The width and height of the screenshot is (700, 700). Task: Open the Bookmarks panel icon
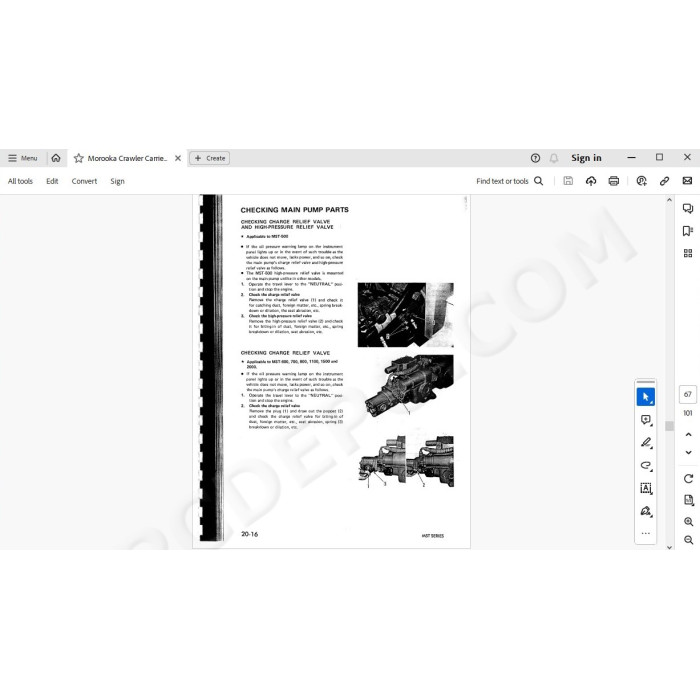pos(688,231)
